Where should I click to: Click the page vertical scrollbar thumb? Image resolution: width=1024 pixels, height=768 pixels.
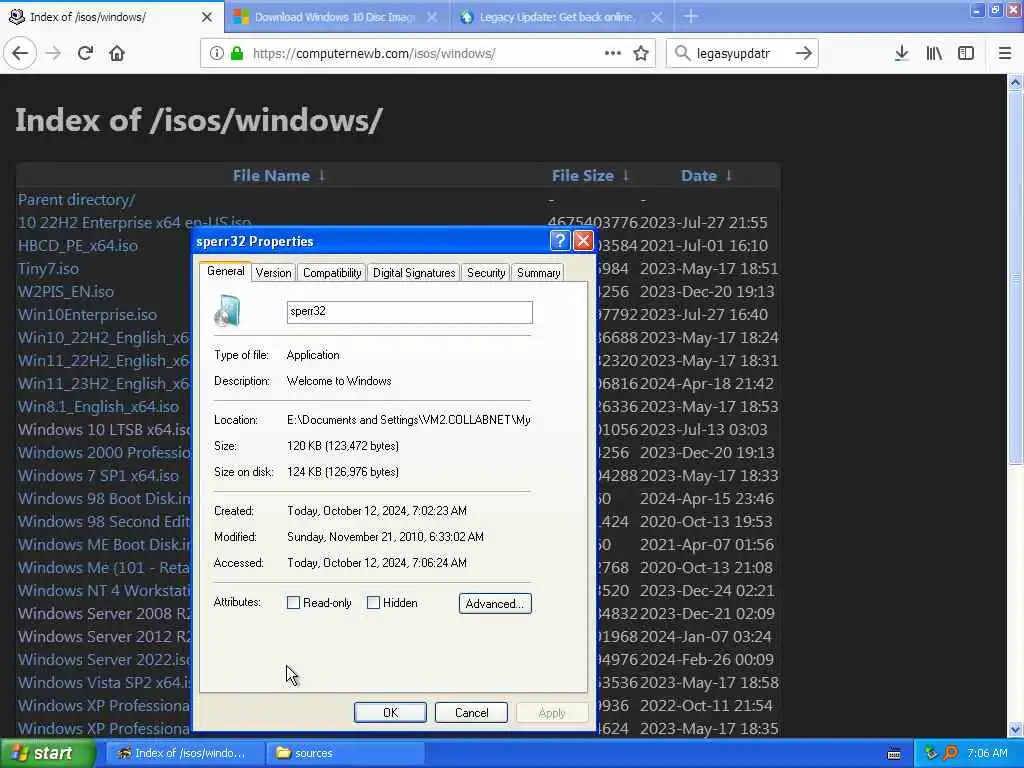pos(1015,278)
